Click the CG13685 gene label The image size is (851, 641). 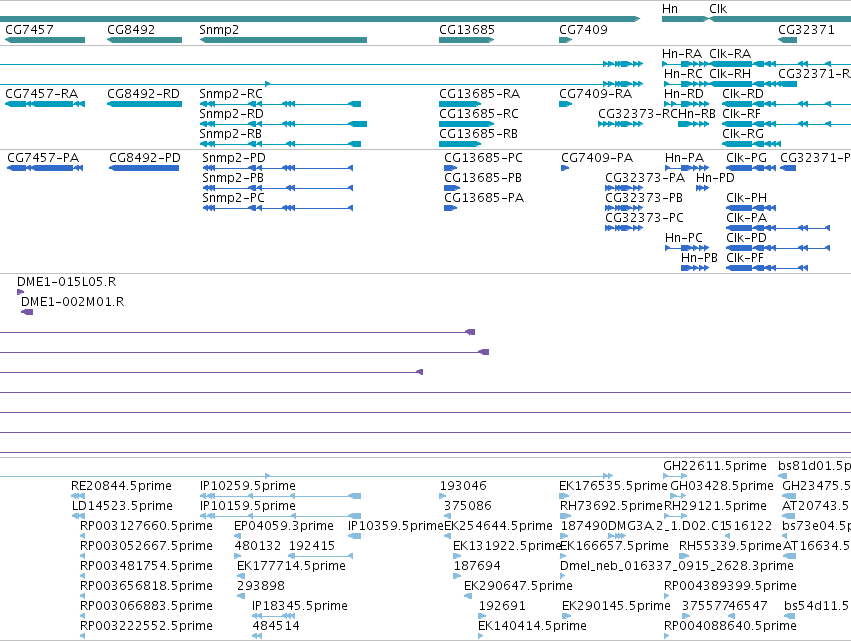point(467,30)
